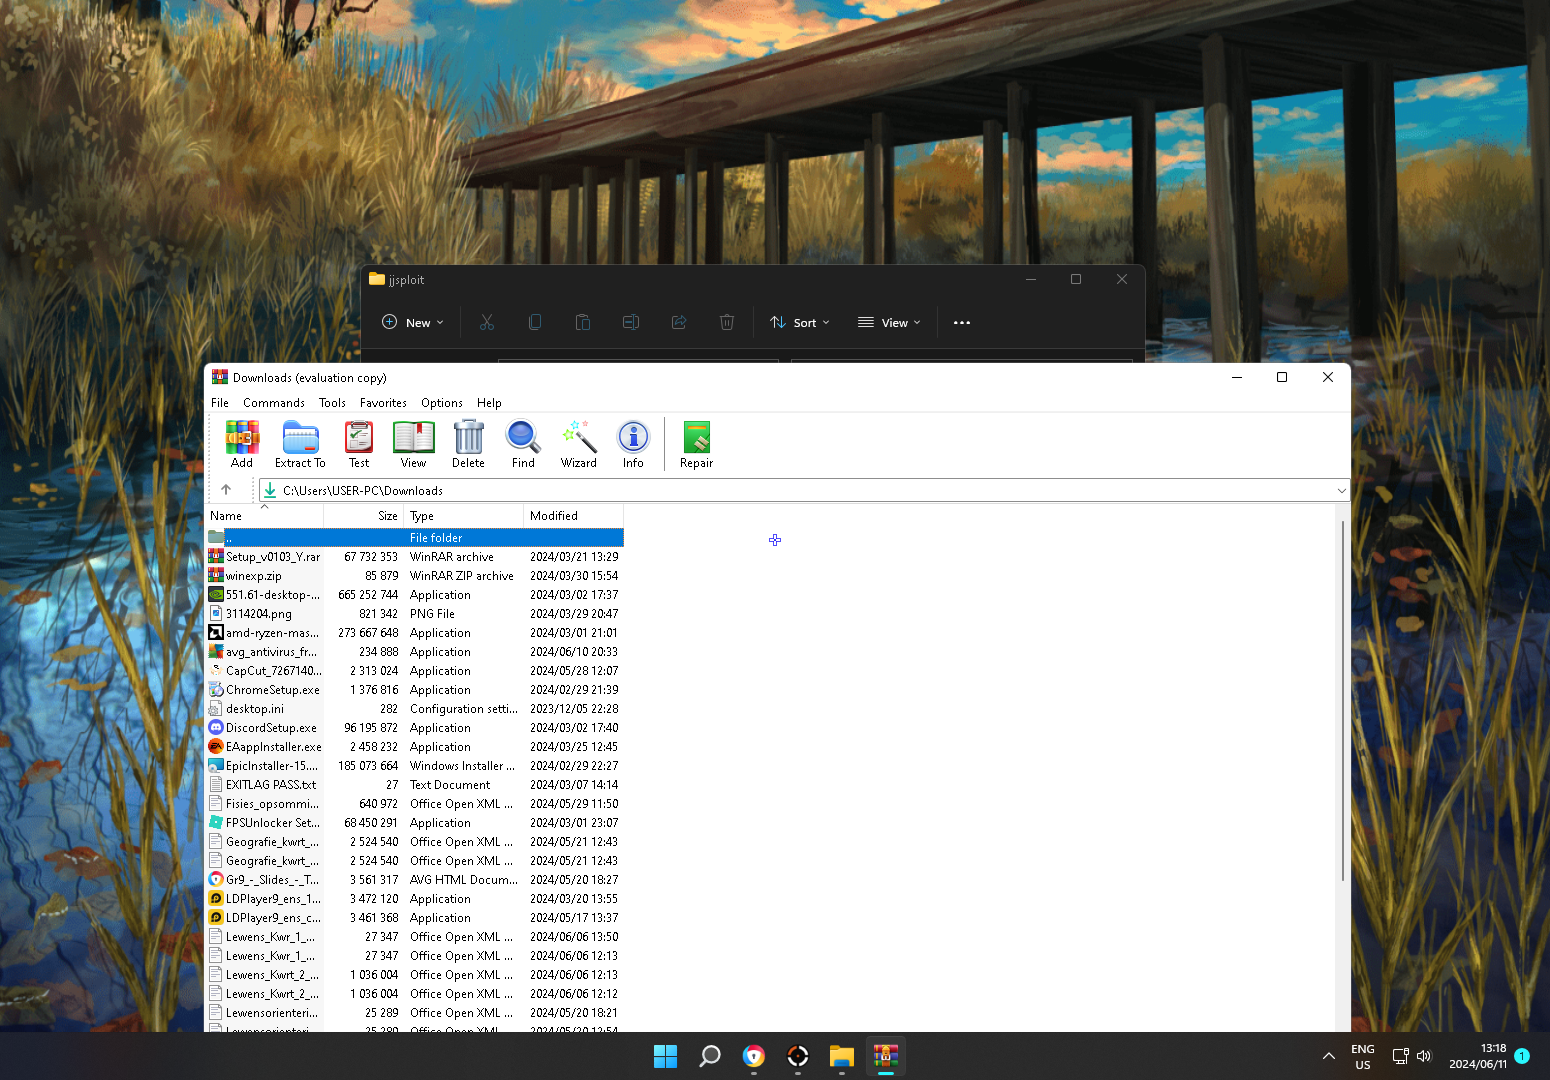Image resolution: width=1550 pixels, height=1080 pixels.
Task: Go up one folder level arrow
Action: [x=226, y=490]
